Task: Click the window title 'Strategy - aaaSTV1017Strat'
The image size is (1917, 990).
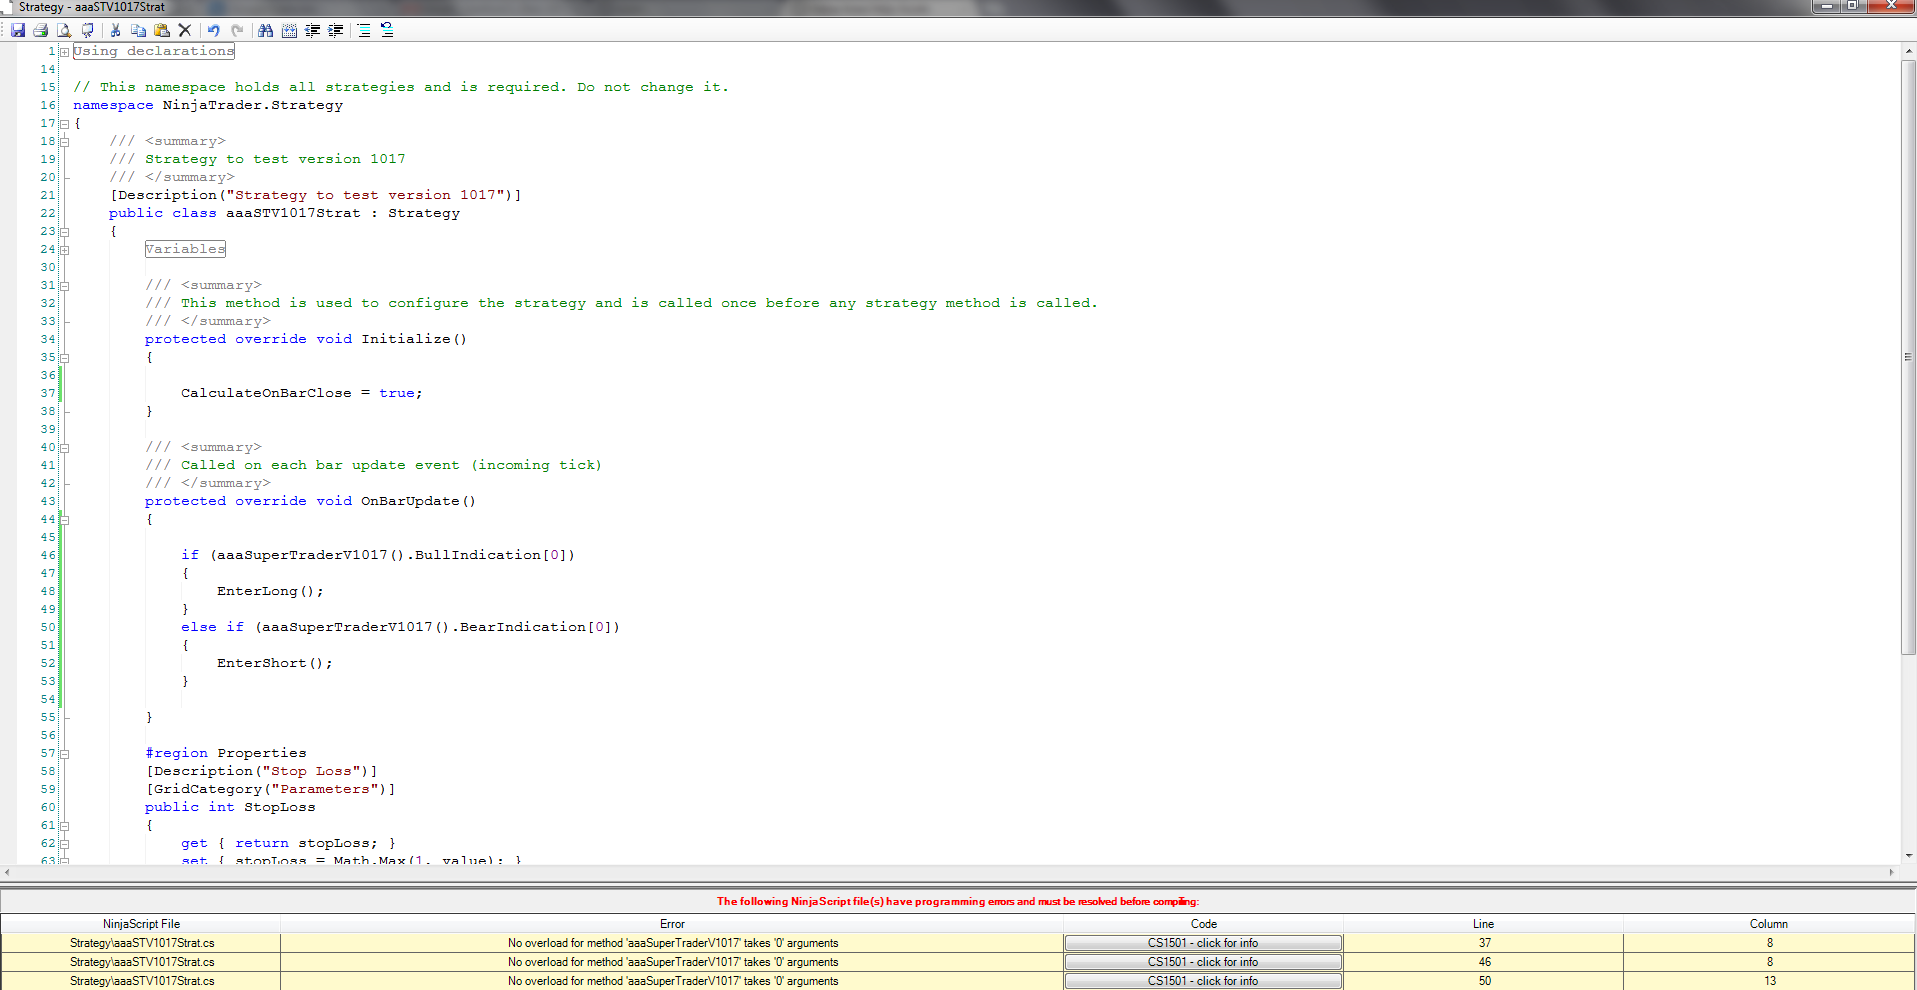Action: 92,7
